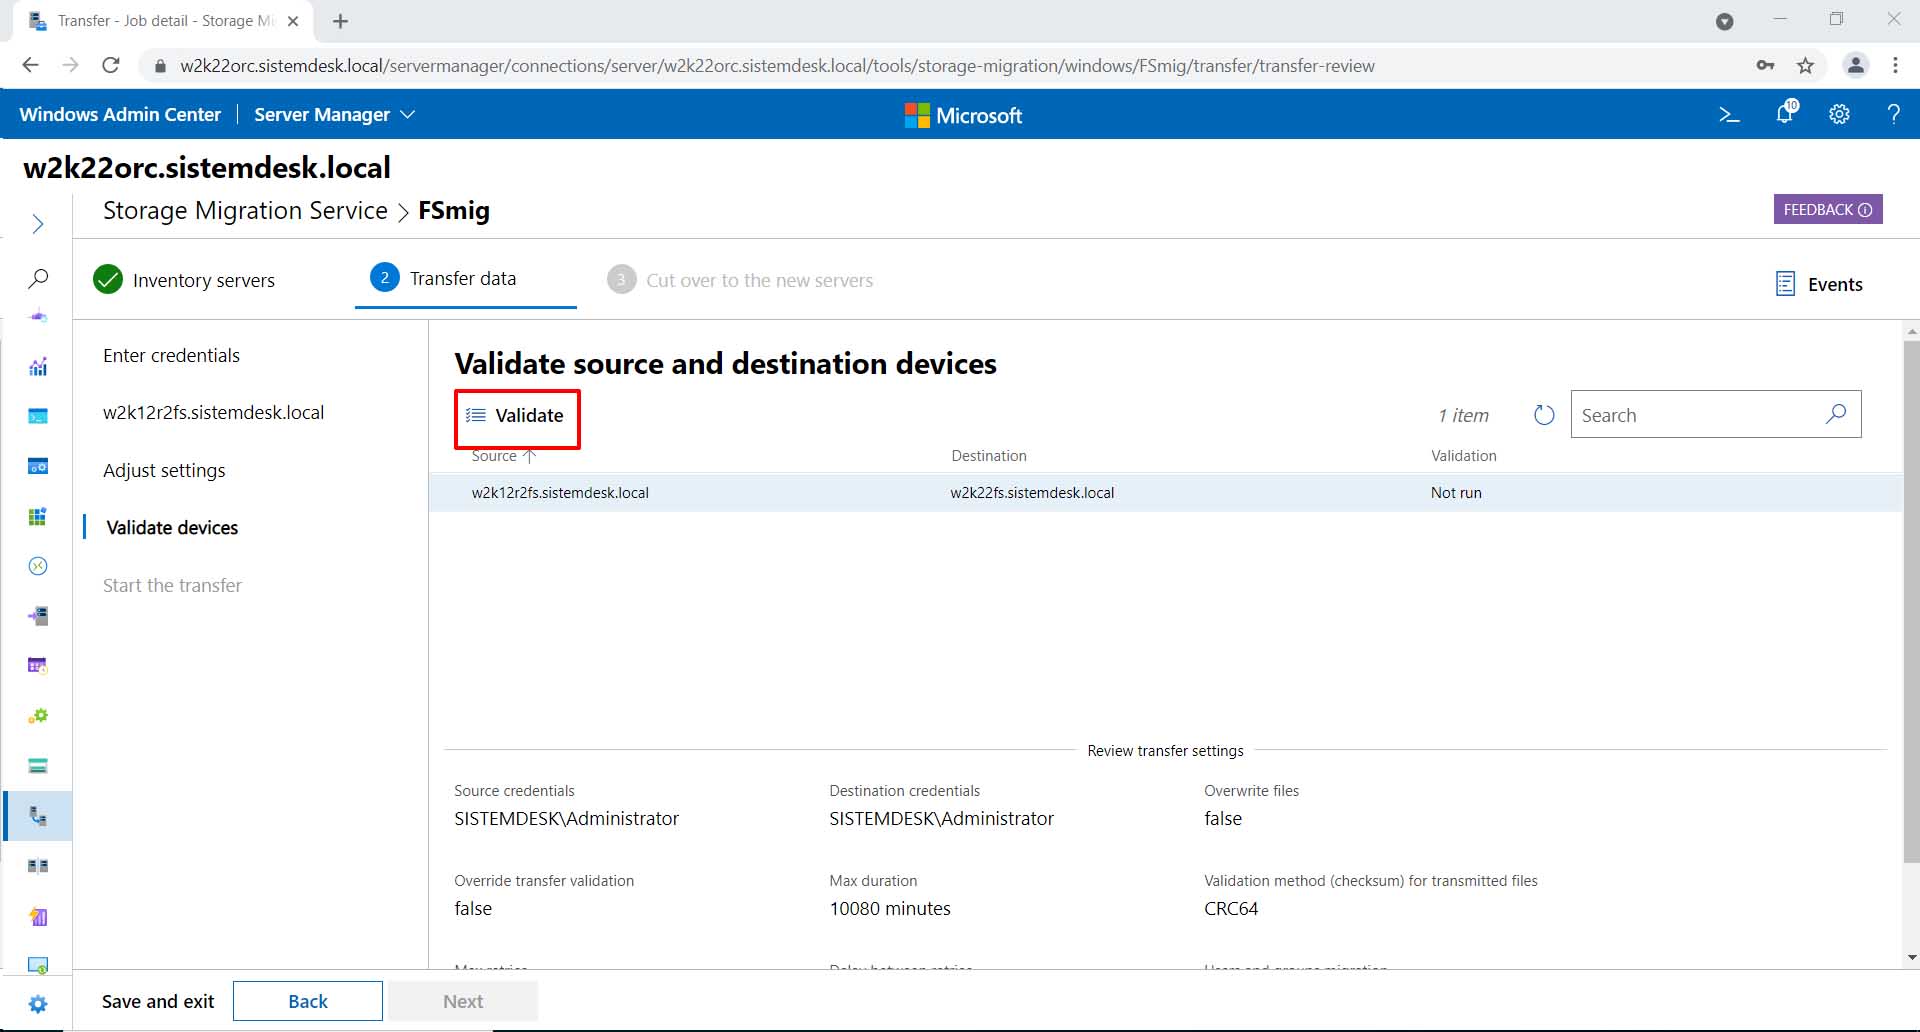The image size is (1920, 1032).
Task: Open the green grid sidebar tool icon
Action: coord(38,516)
